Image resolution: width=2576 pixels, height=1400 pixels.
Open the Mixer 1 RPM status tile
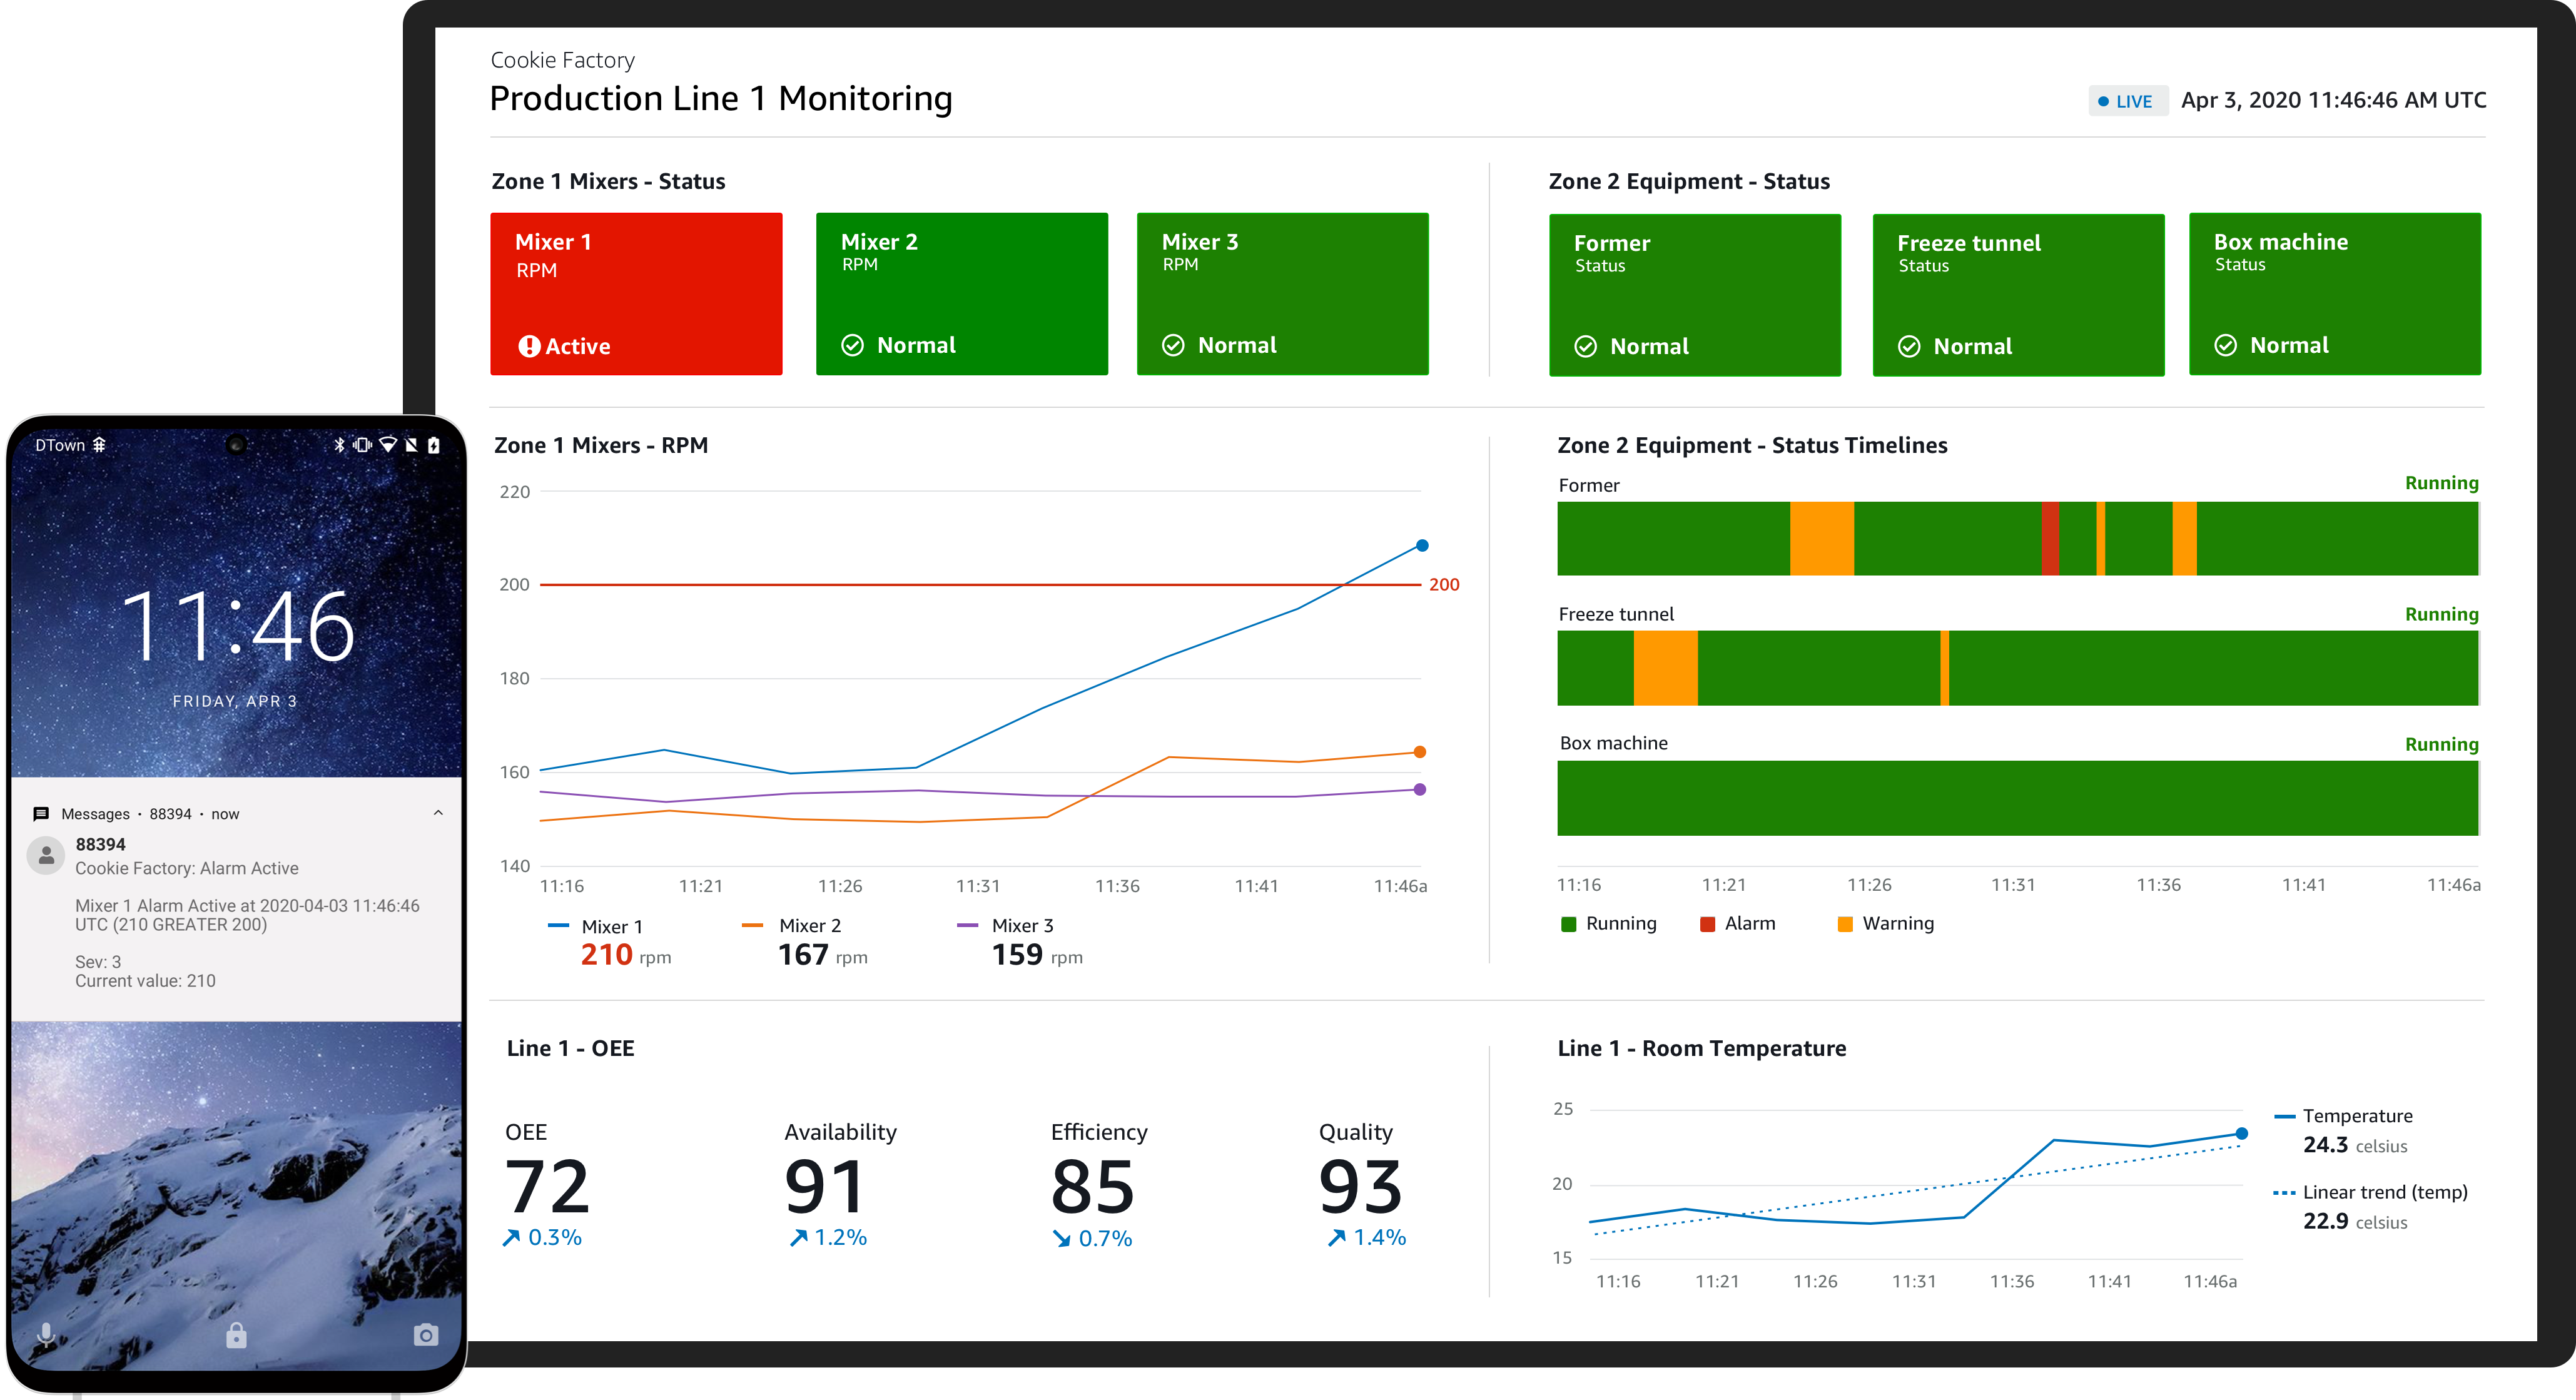[636, 294]
